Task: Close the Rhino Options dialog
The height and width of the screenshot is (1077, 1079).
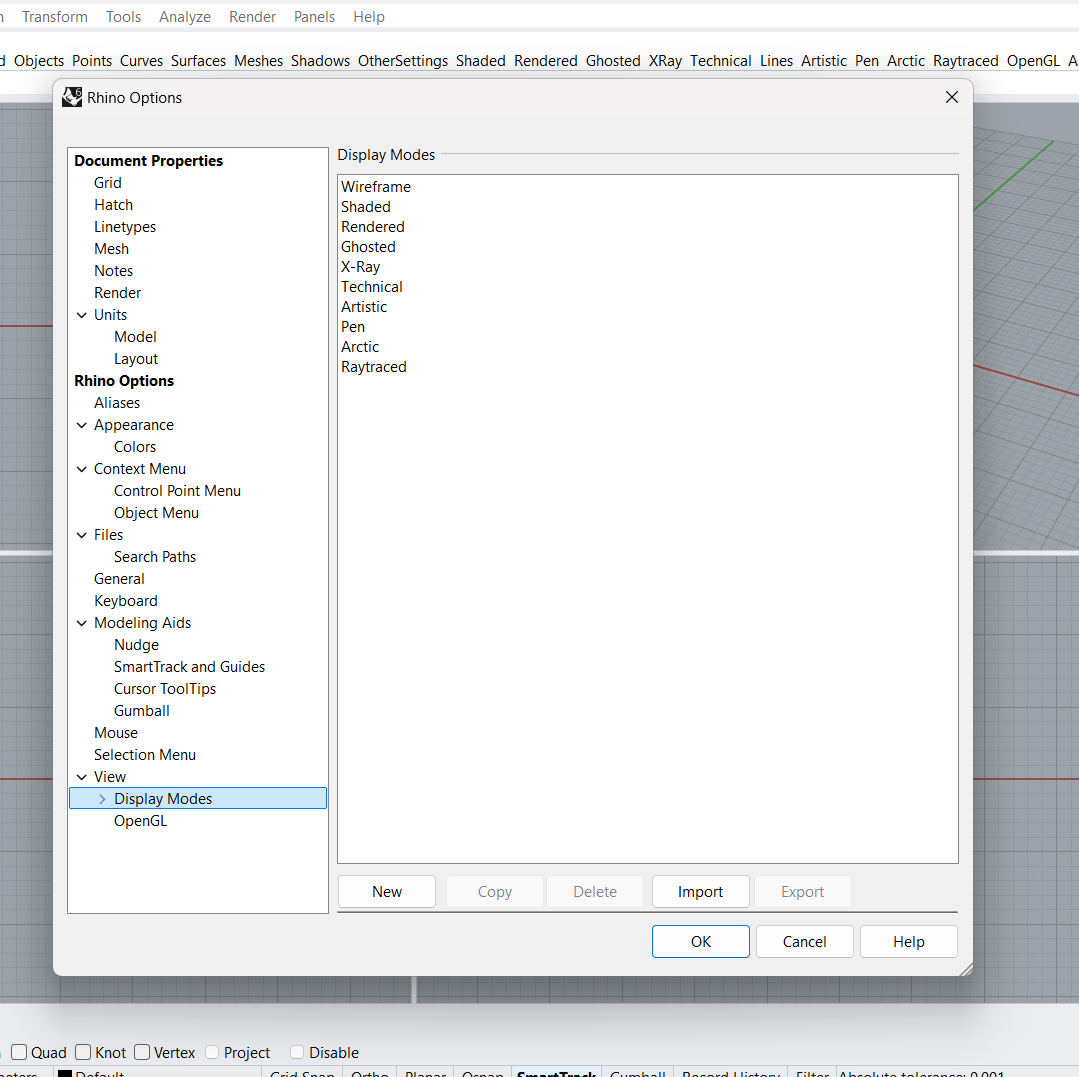Action: tap(951, 97)
